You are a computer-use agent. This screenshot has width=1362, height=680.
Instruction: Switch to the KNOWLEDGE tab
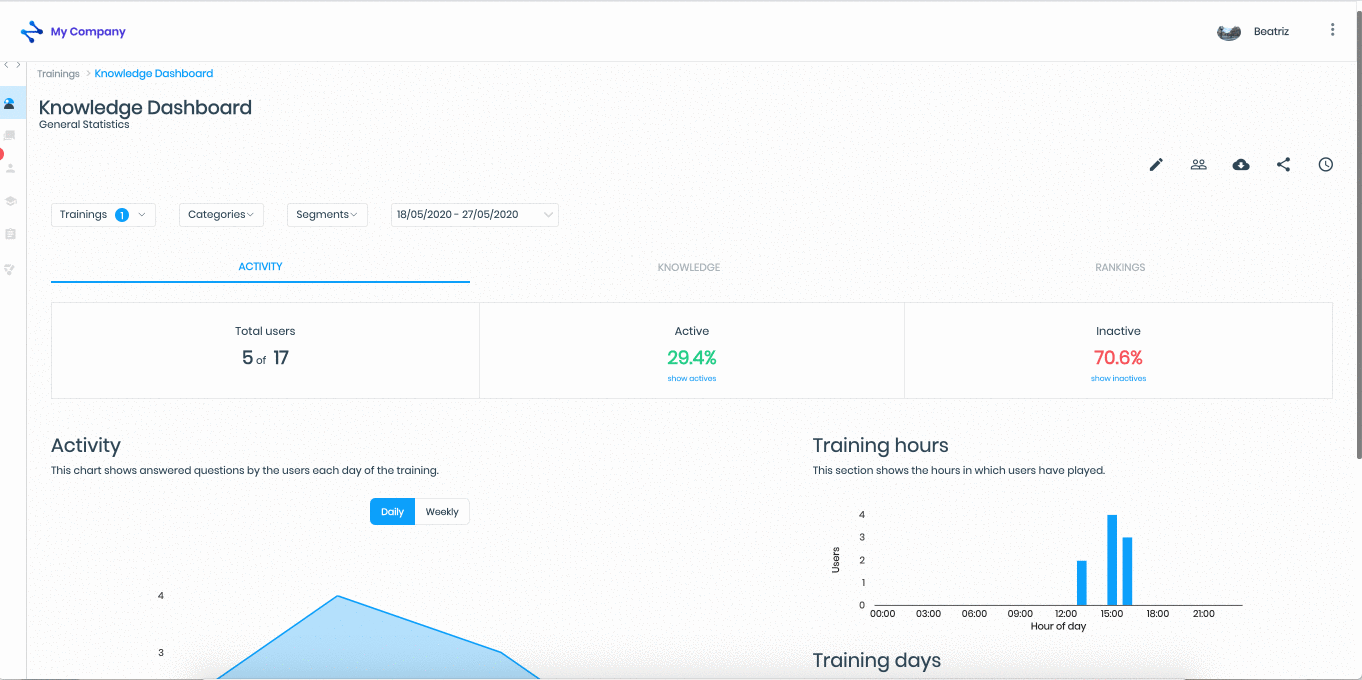coord(689,268)
